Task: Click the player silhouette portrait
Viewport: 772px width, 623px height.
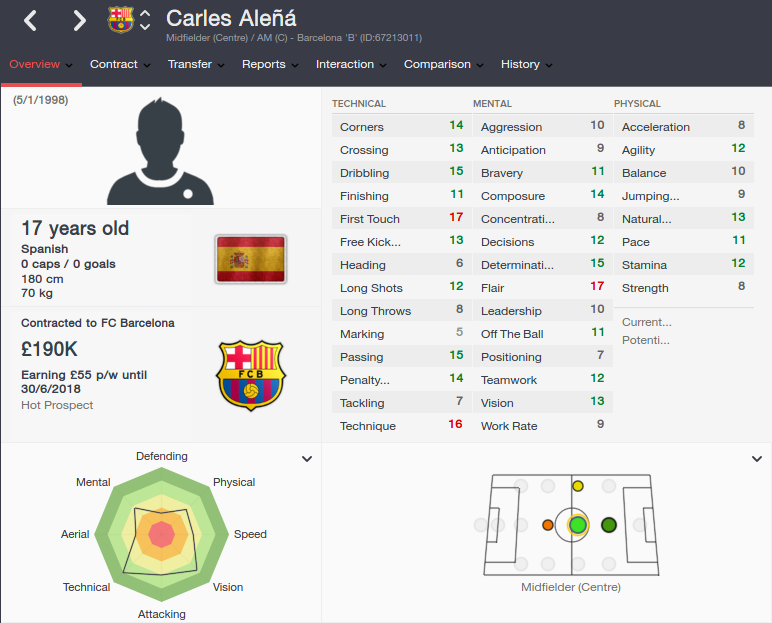Action: coord(161,151)
